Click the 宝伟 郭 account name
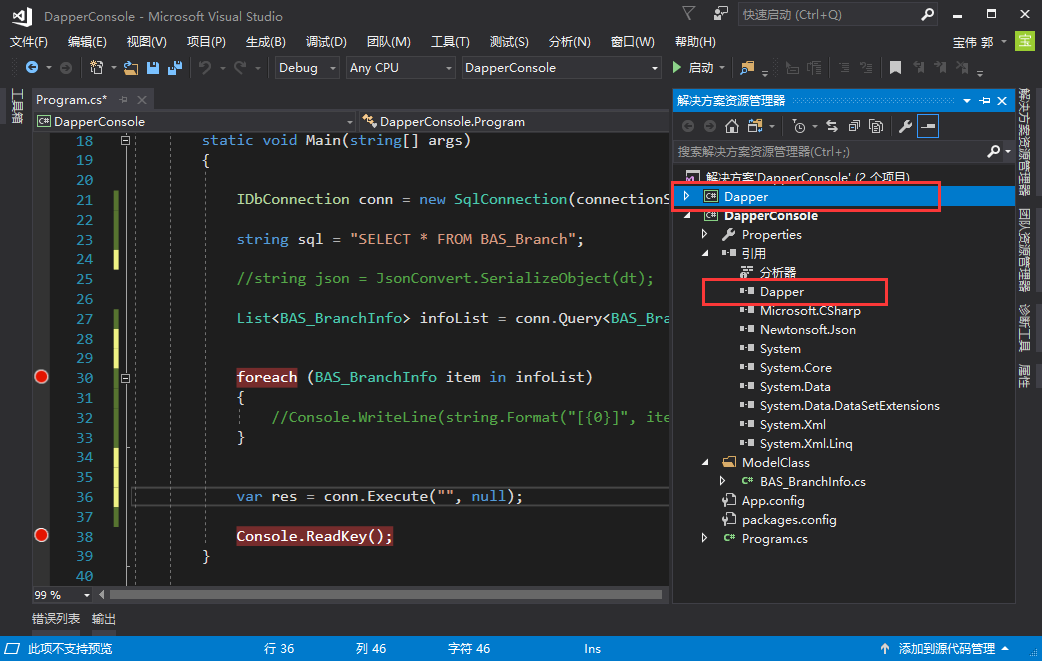This screenshot has width=1042, height=661. (973, 43)
